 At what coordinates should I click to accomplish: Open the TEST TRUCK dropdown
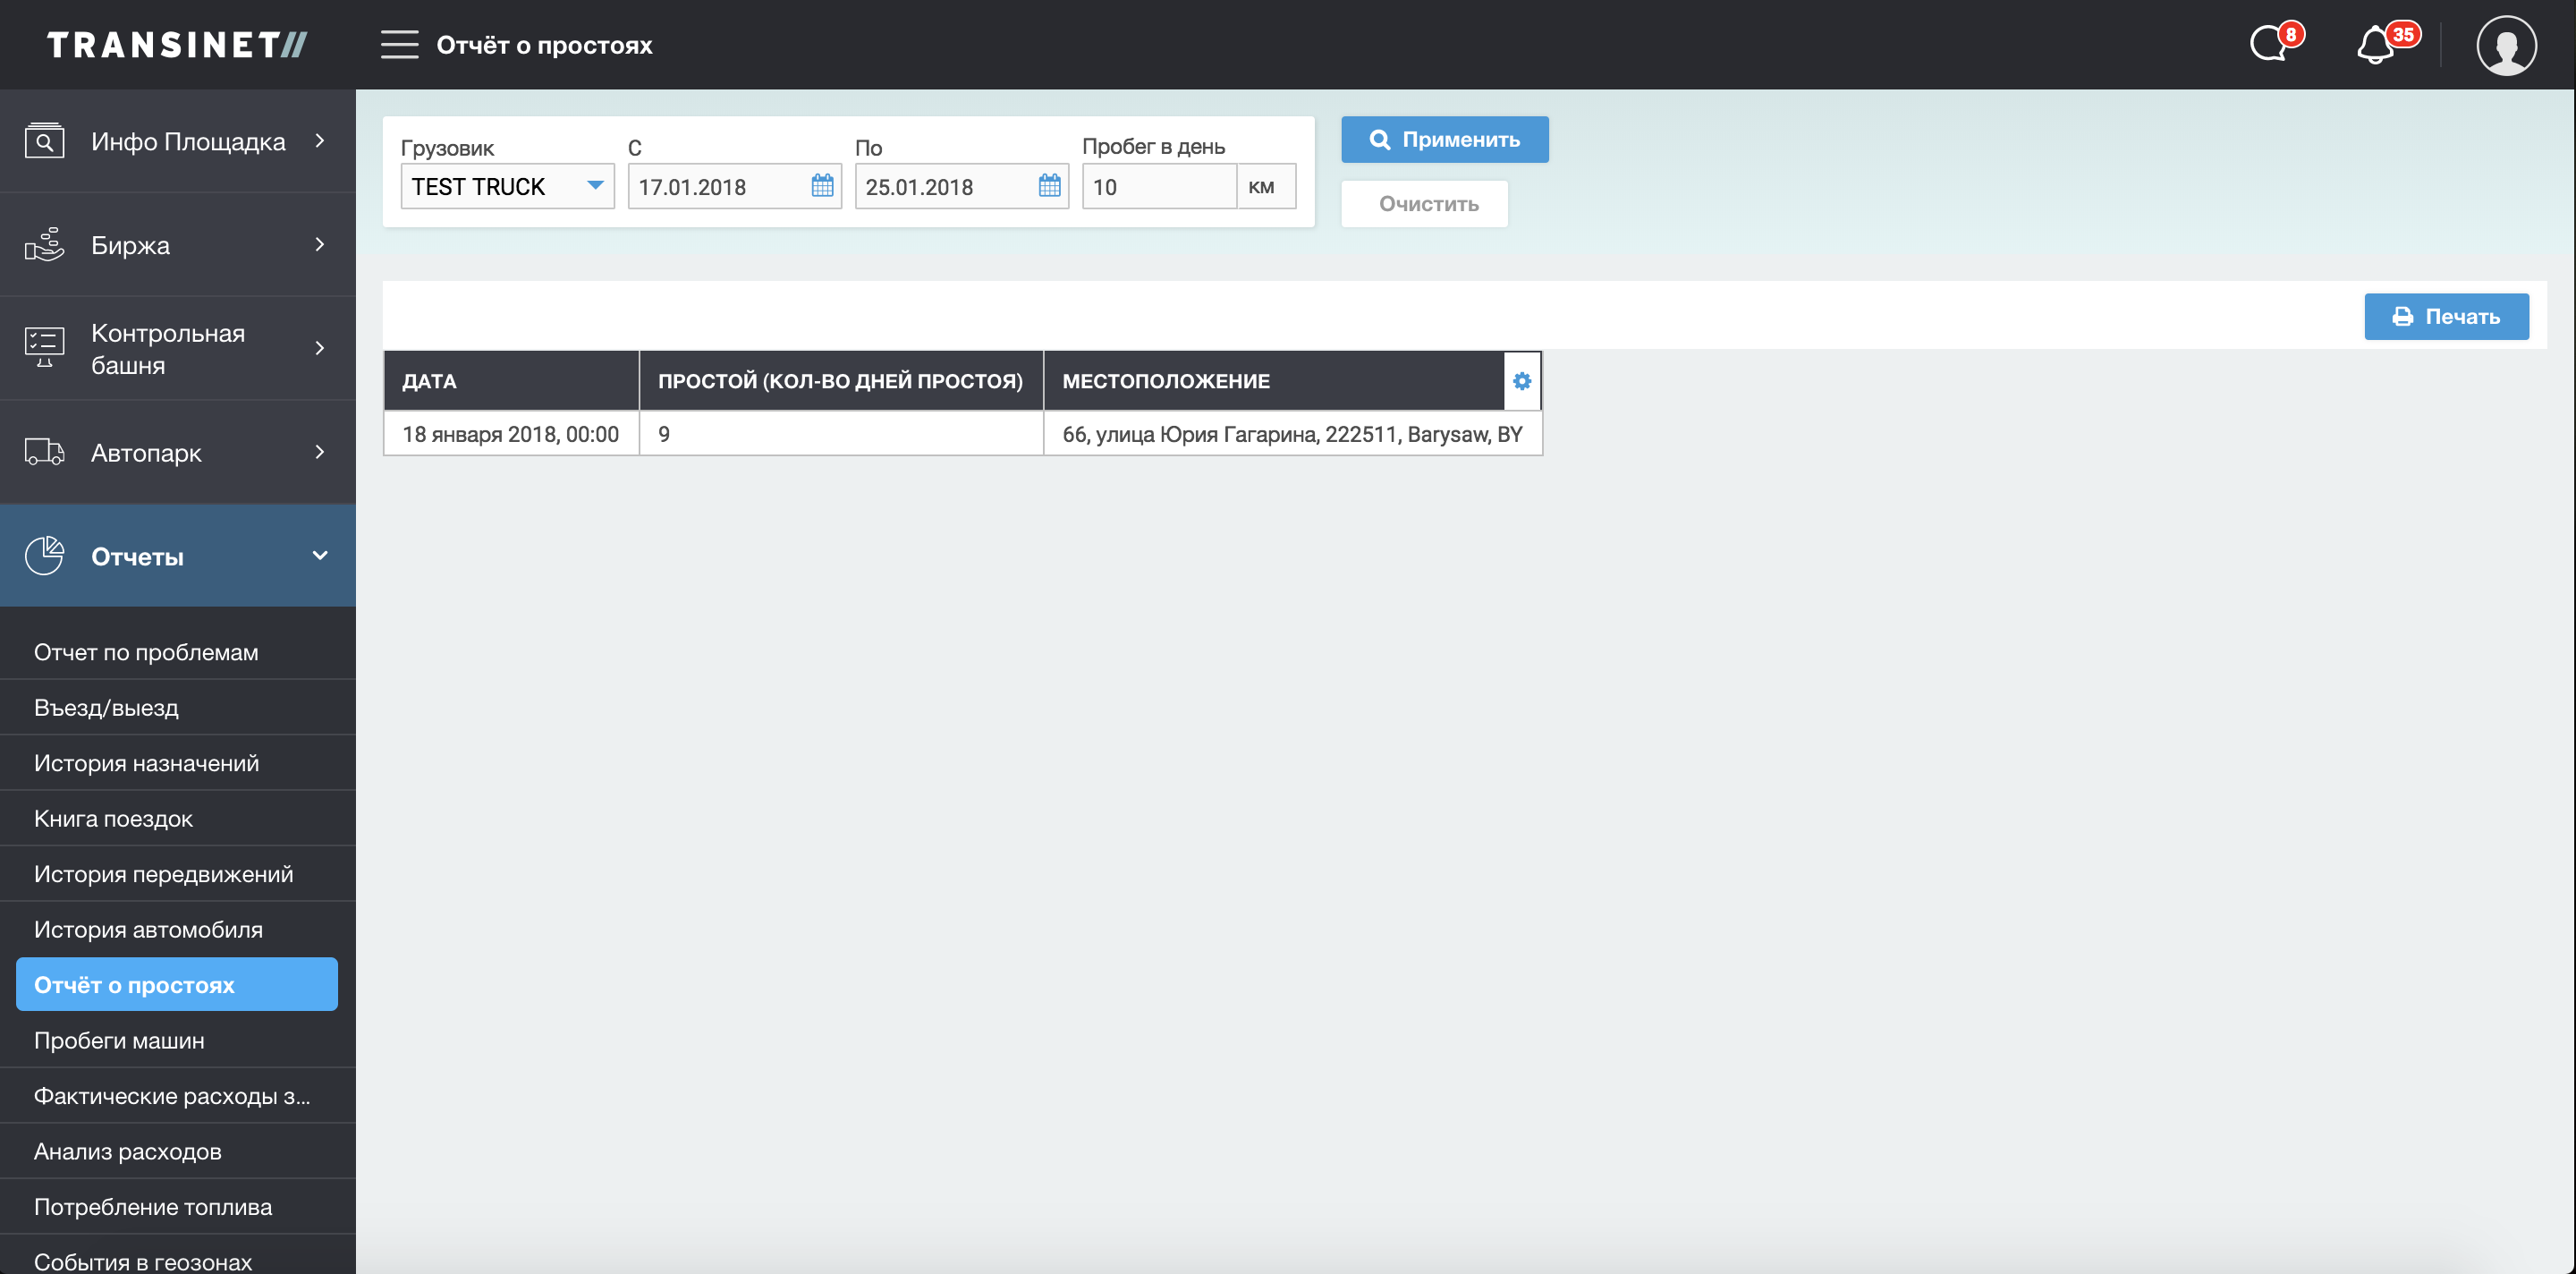(x=507, y=186)
